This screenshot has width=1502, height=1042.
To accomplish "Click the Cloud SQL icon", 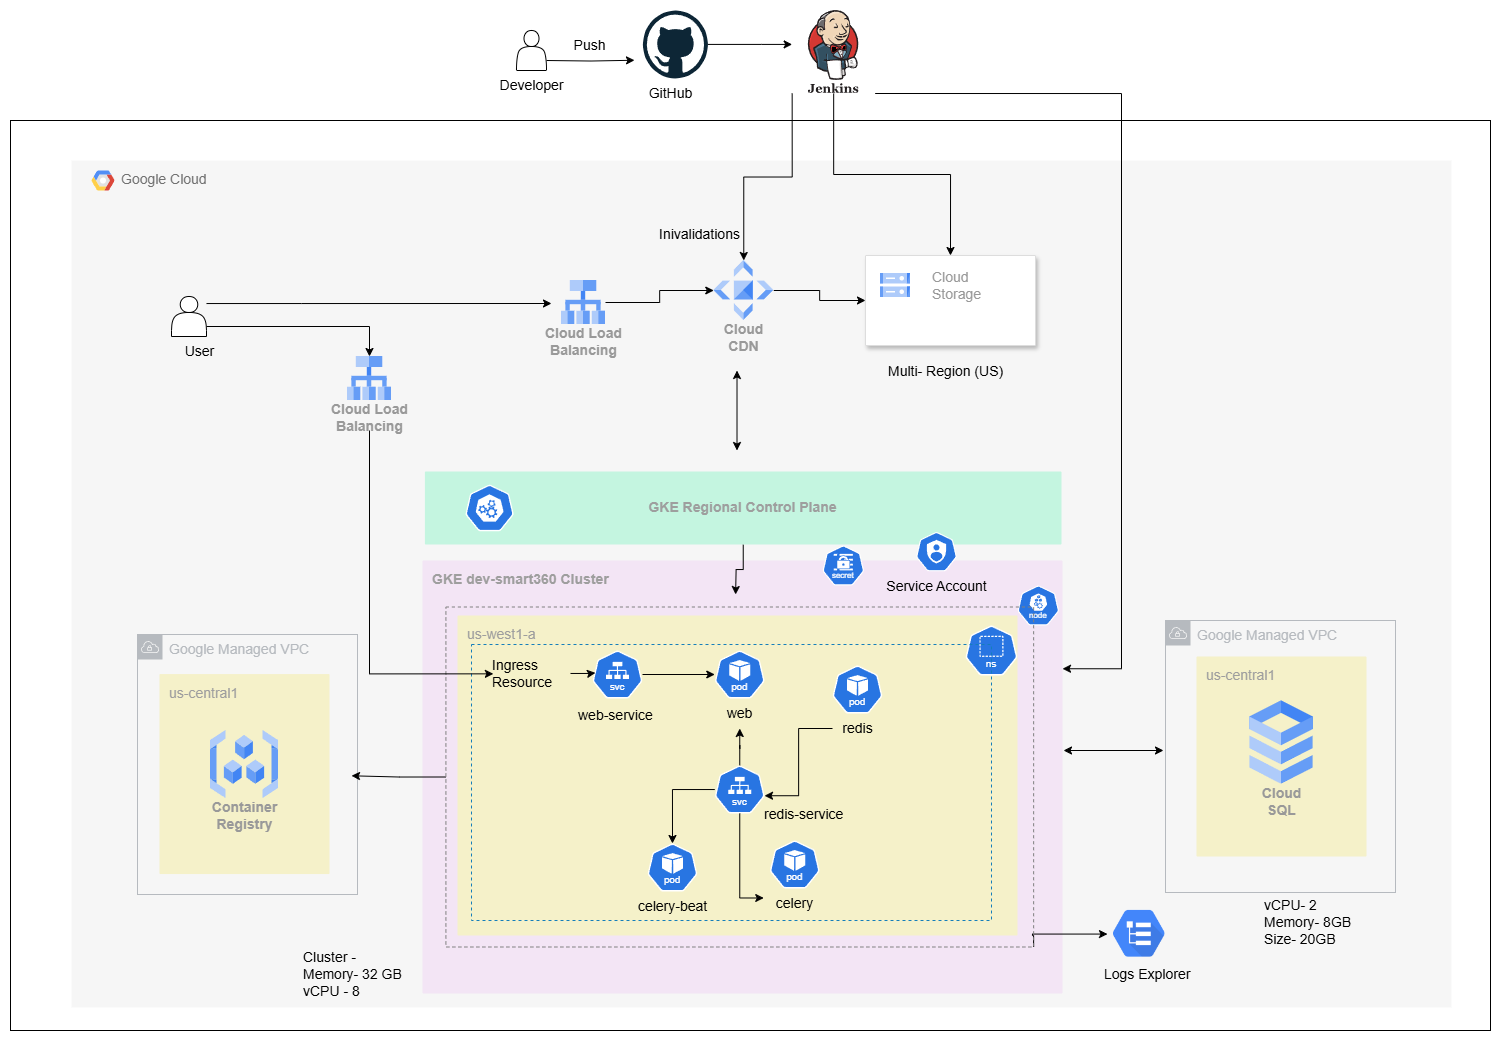I will pyautogui.click(x=1281, y=742).
